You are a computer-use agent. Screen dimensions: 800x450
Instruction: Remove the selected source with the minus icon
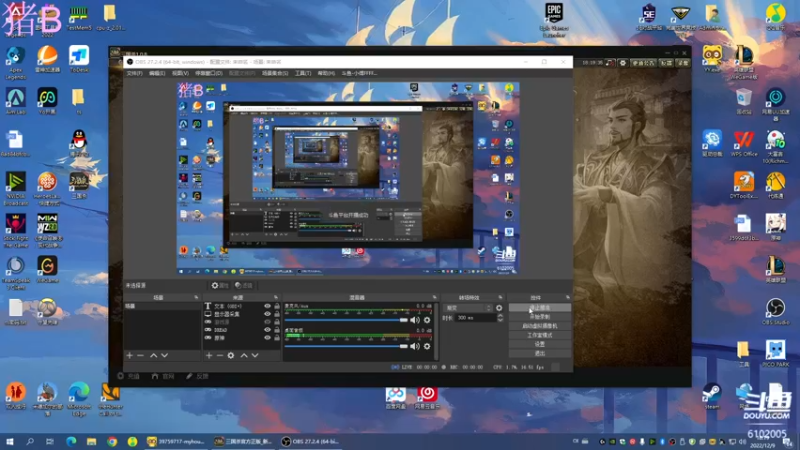pos(219,355)
